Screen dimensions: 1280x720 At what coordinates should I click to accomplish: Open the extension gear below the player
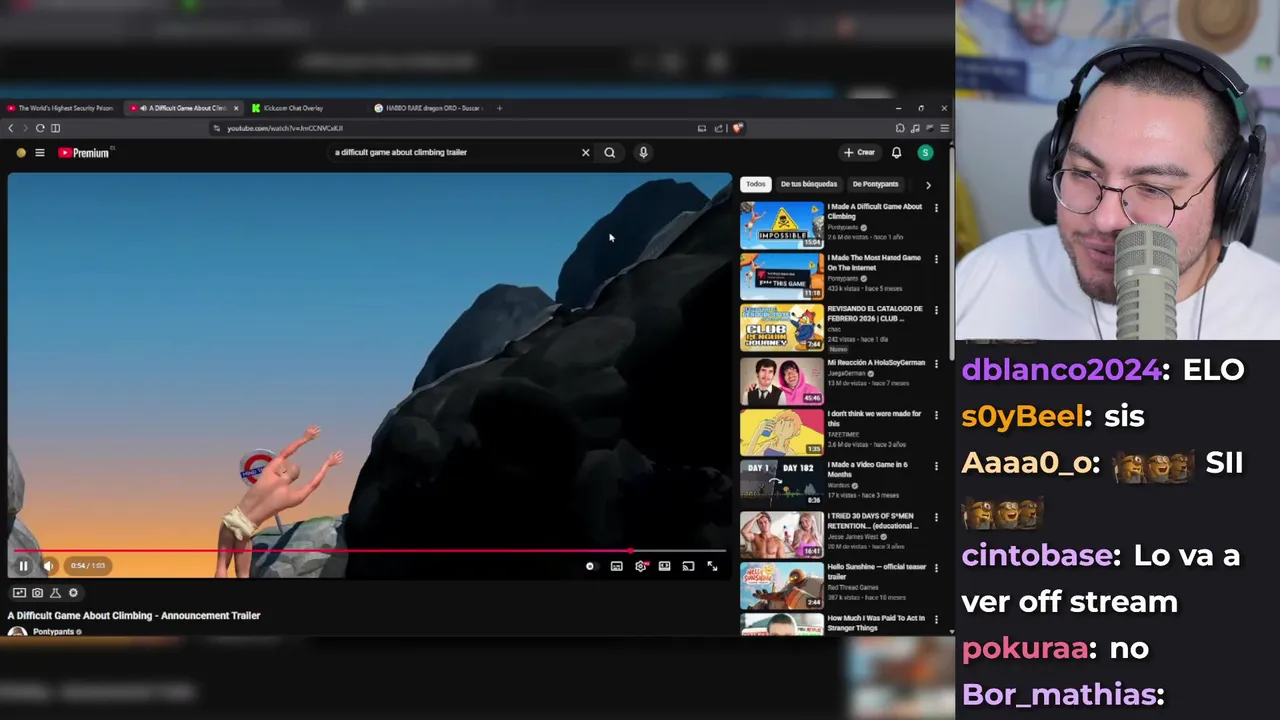click(x=73, y=593)
